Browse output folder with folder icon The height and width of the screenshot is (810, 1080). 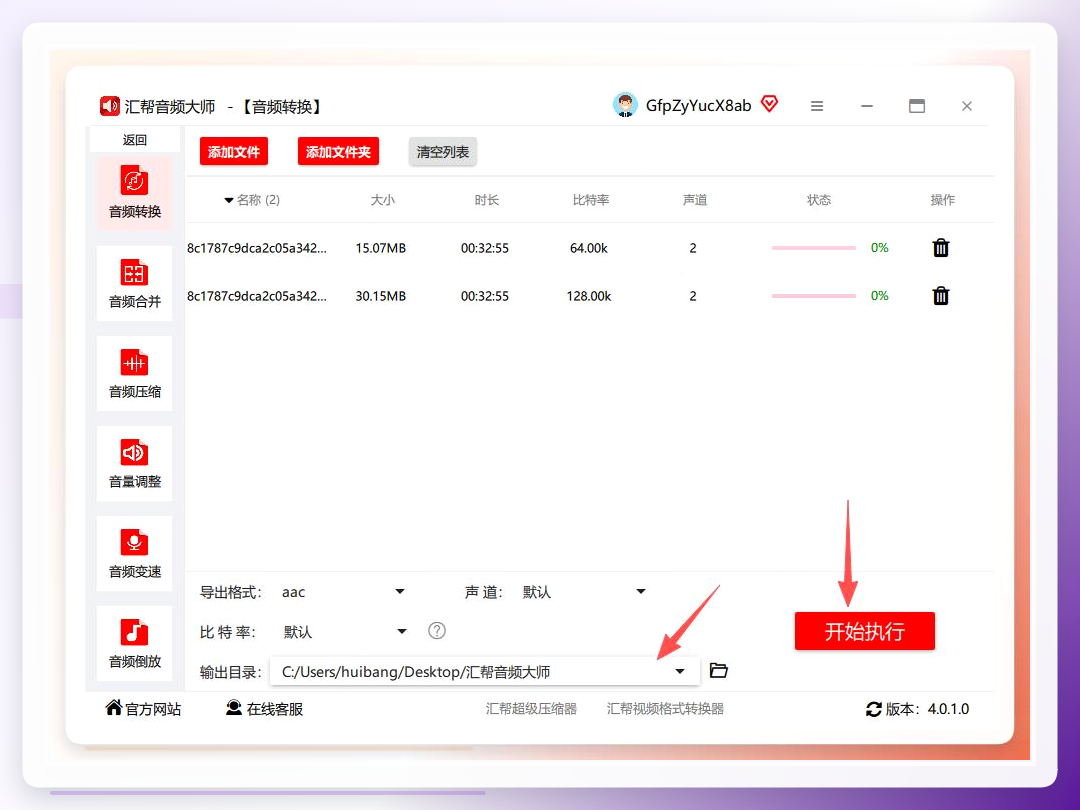pyautogui.click(x=718, y=670)
